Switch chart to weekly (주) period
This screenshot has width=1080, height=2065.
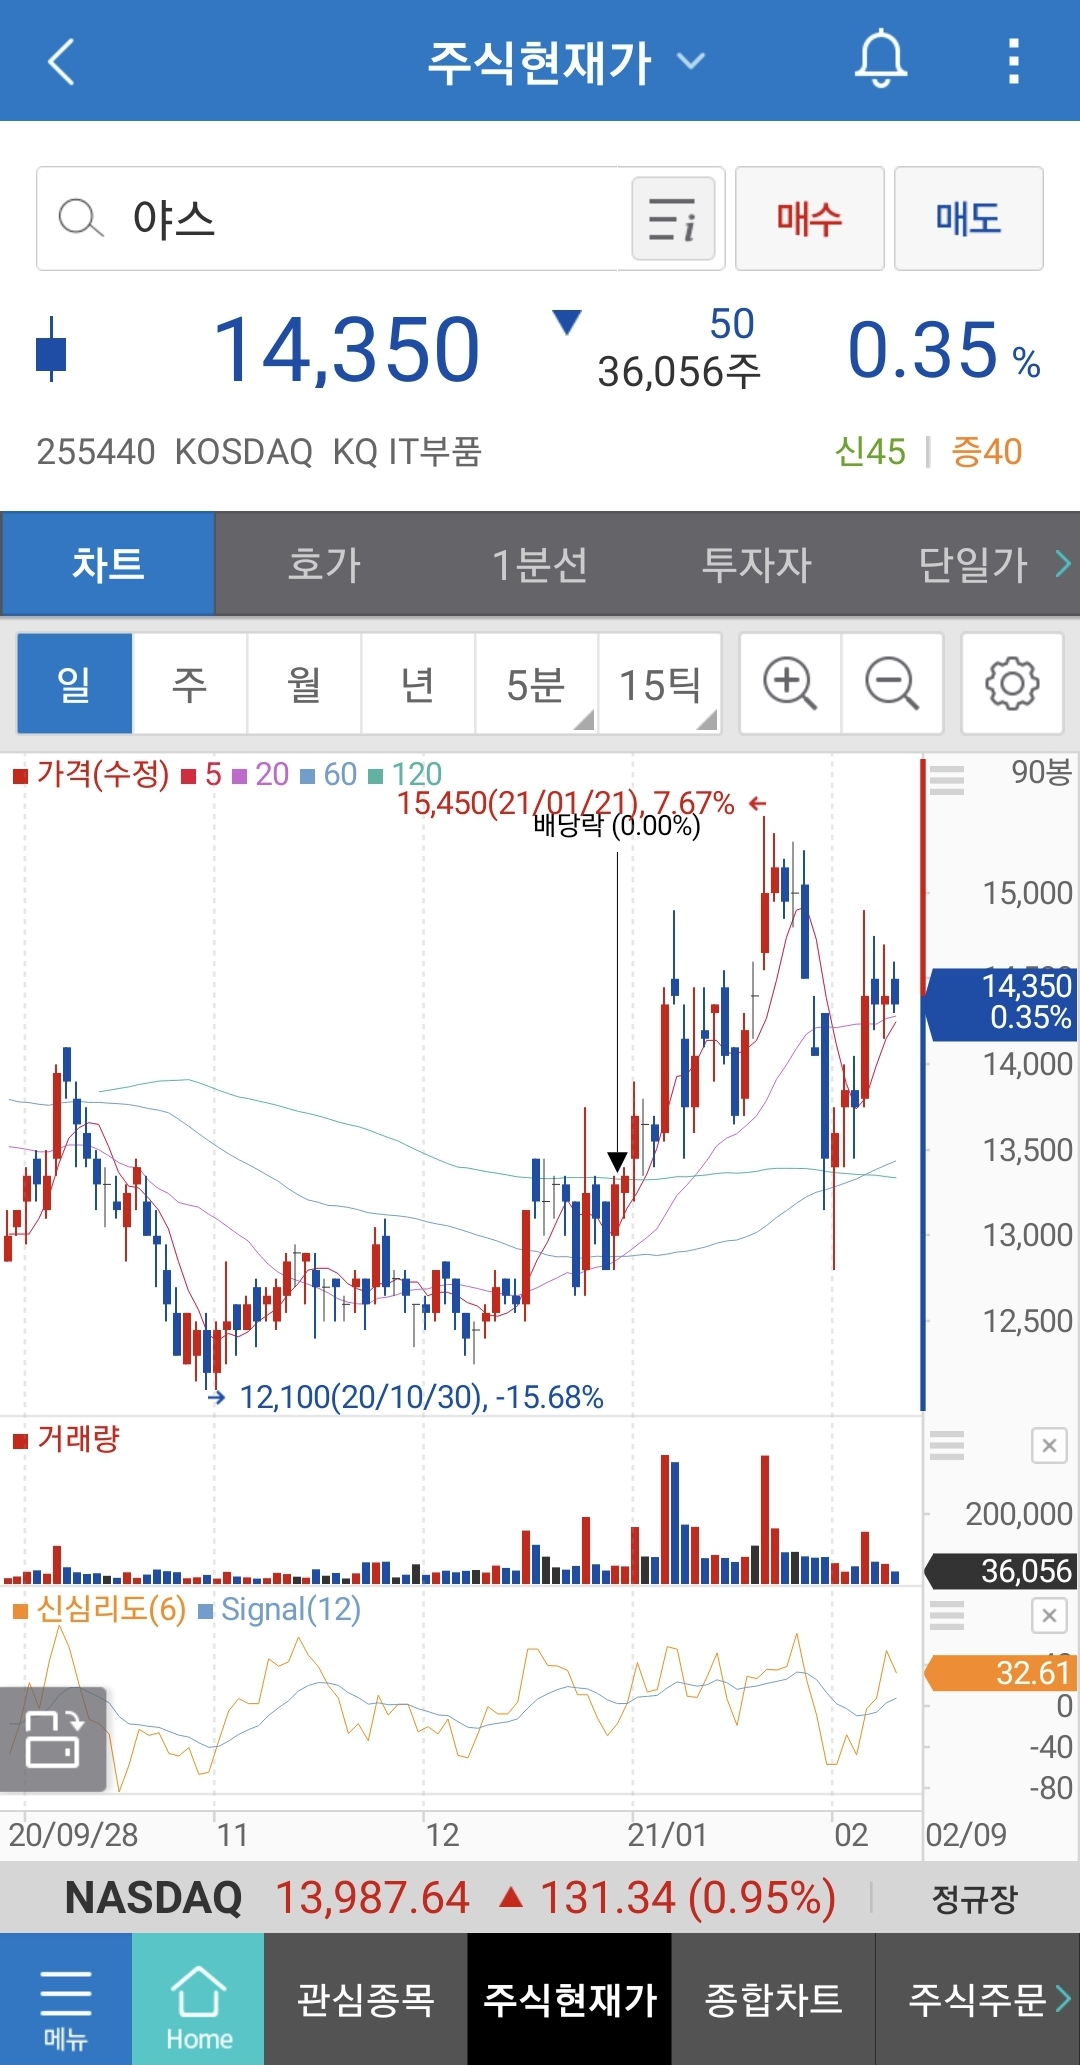tap(189, 684)
